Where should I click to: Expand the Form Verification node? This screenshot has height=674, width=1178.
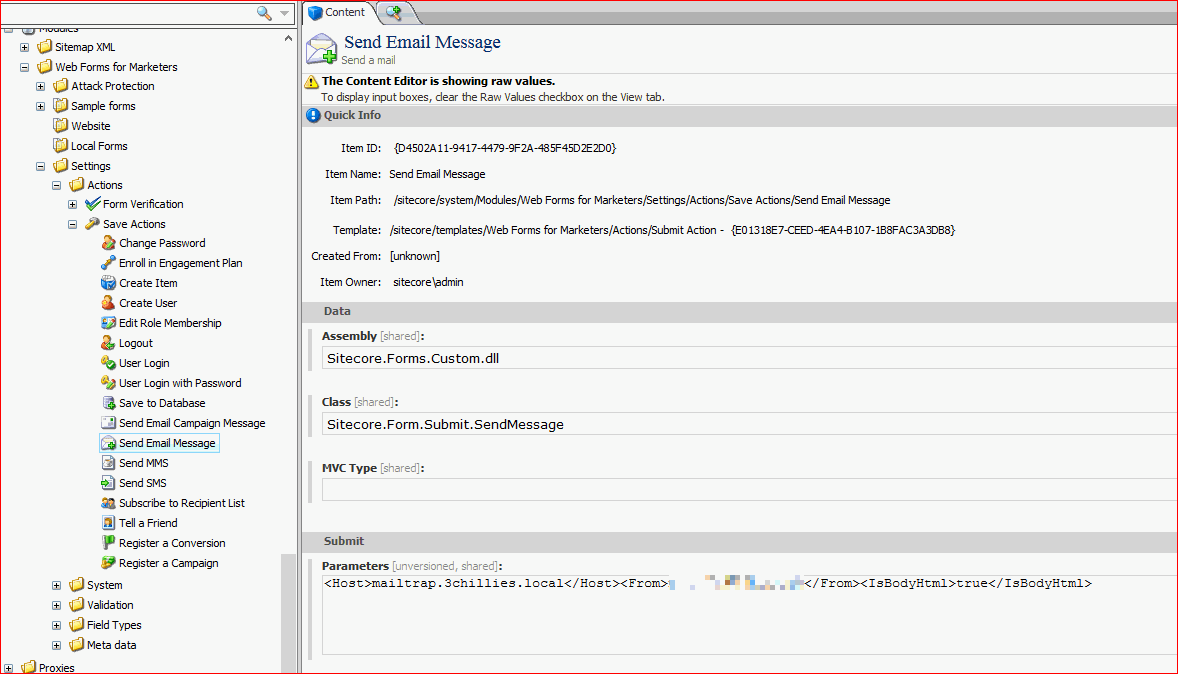point(72,204)
